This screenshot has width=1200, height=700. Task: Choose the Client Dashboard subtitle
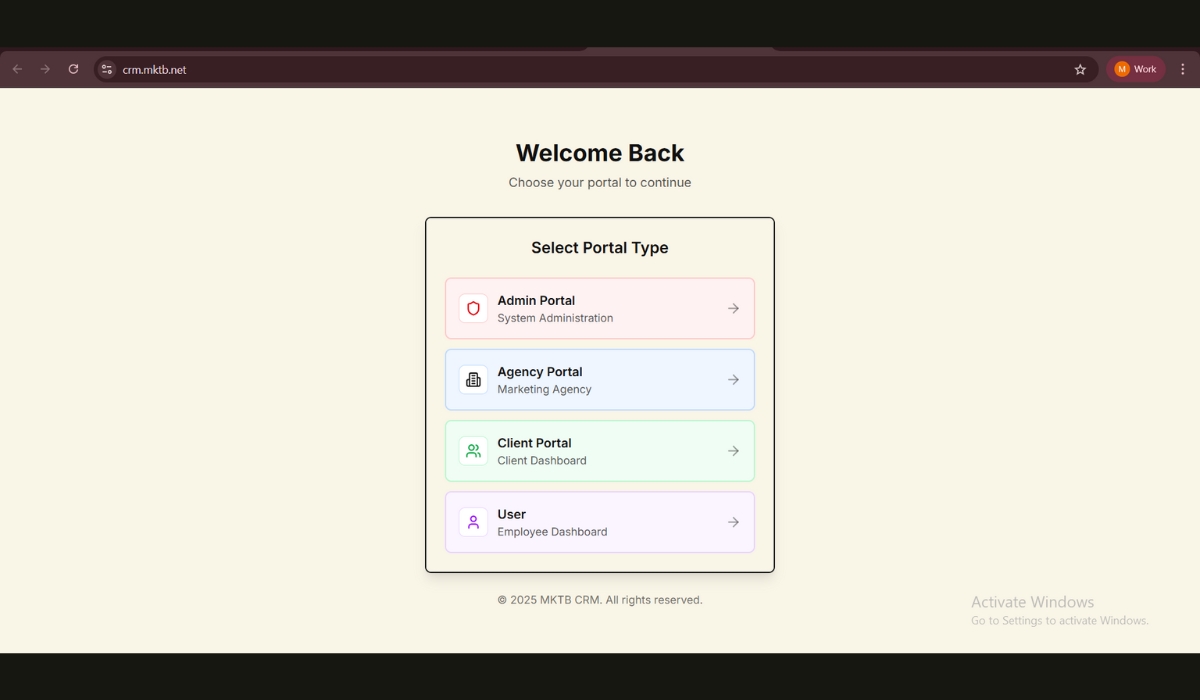tap(541, 461)
